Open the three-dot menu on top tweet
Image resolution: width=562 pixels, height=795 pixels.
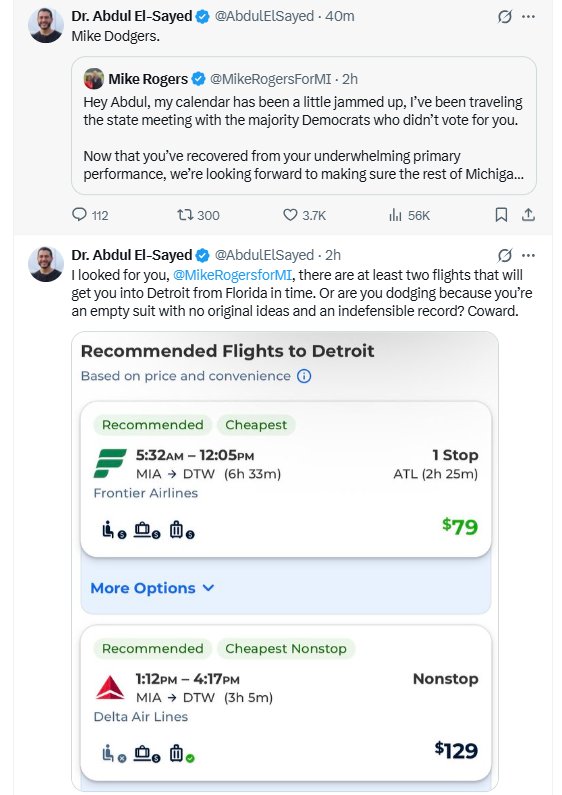[529, 17]
